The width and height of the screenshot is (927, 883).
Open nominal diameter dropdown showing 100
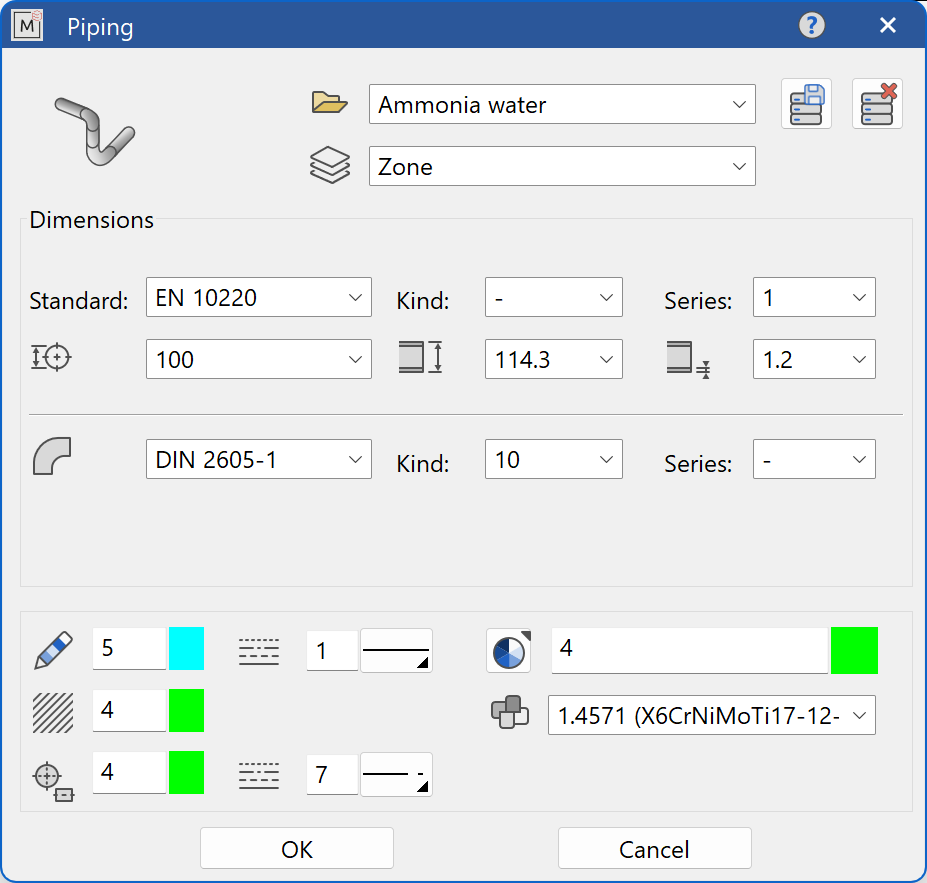click(x=259, y=359)
